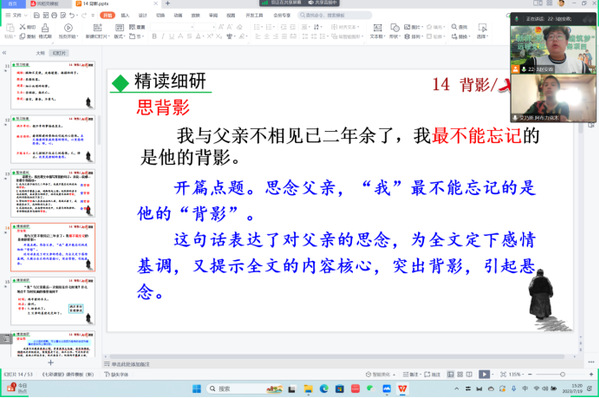Click the Format Painter brush icon
Viewport: 599px width, 398px height.
(x=45, y=28)
